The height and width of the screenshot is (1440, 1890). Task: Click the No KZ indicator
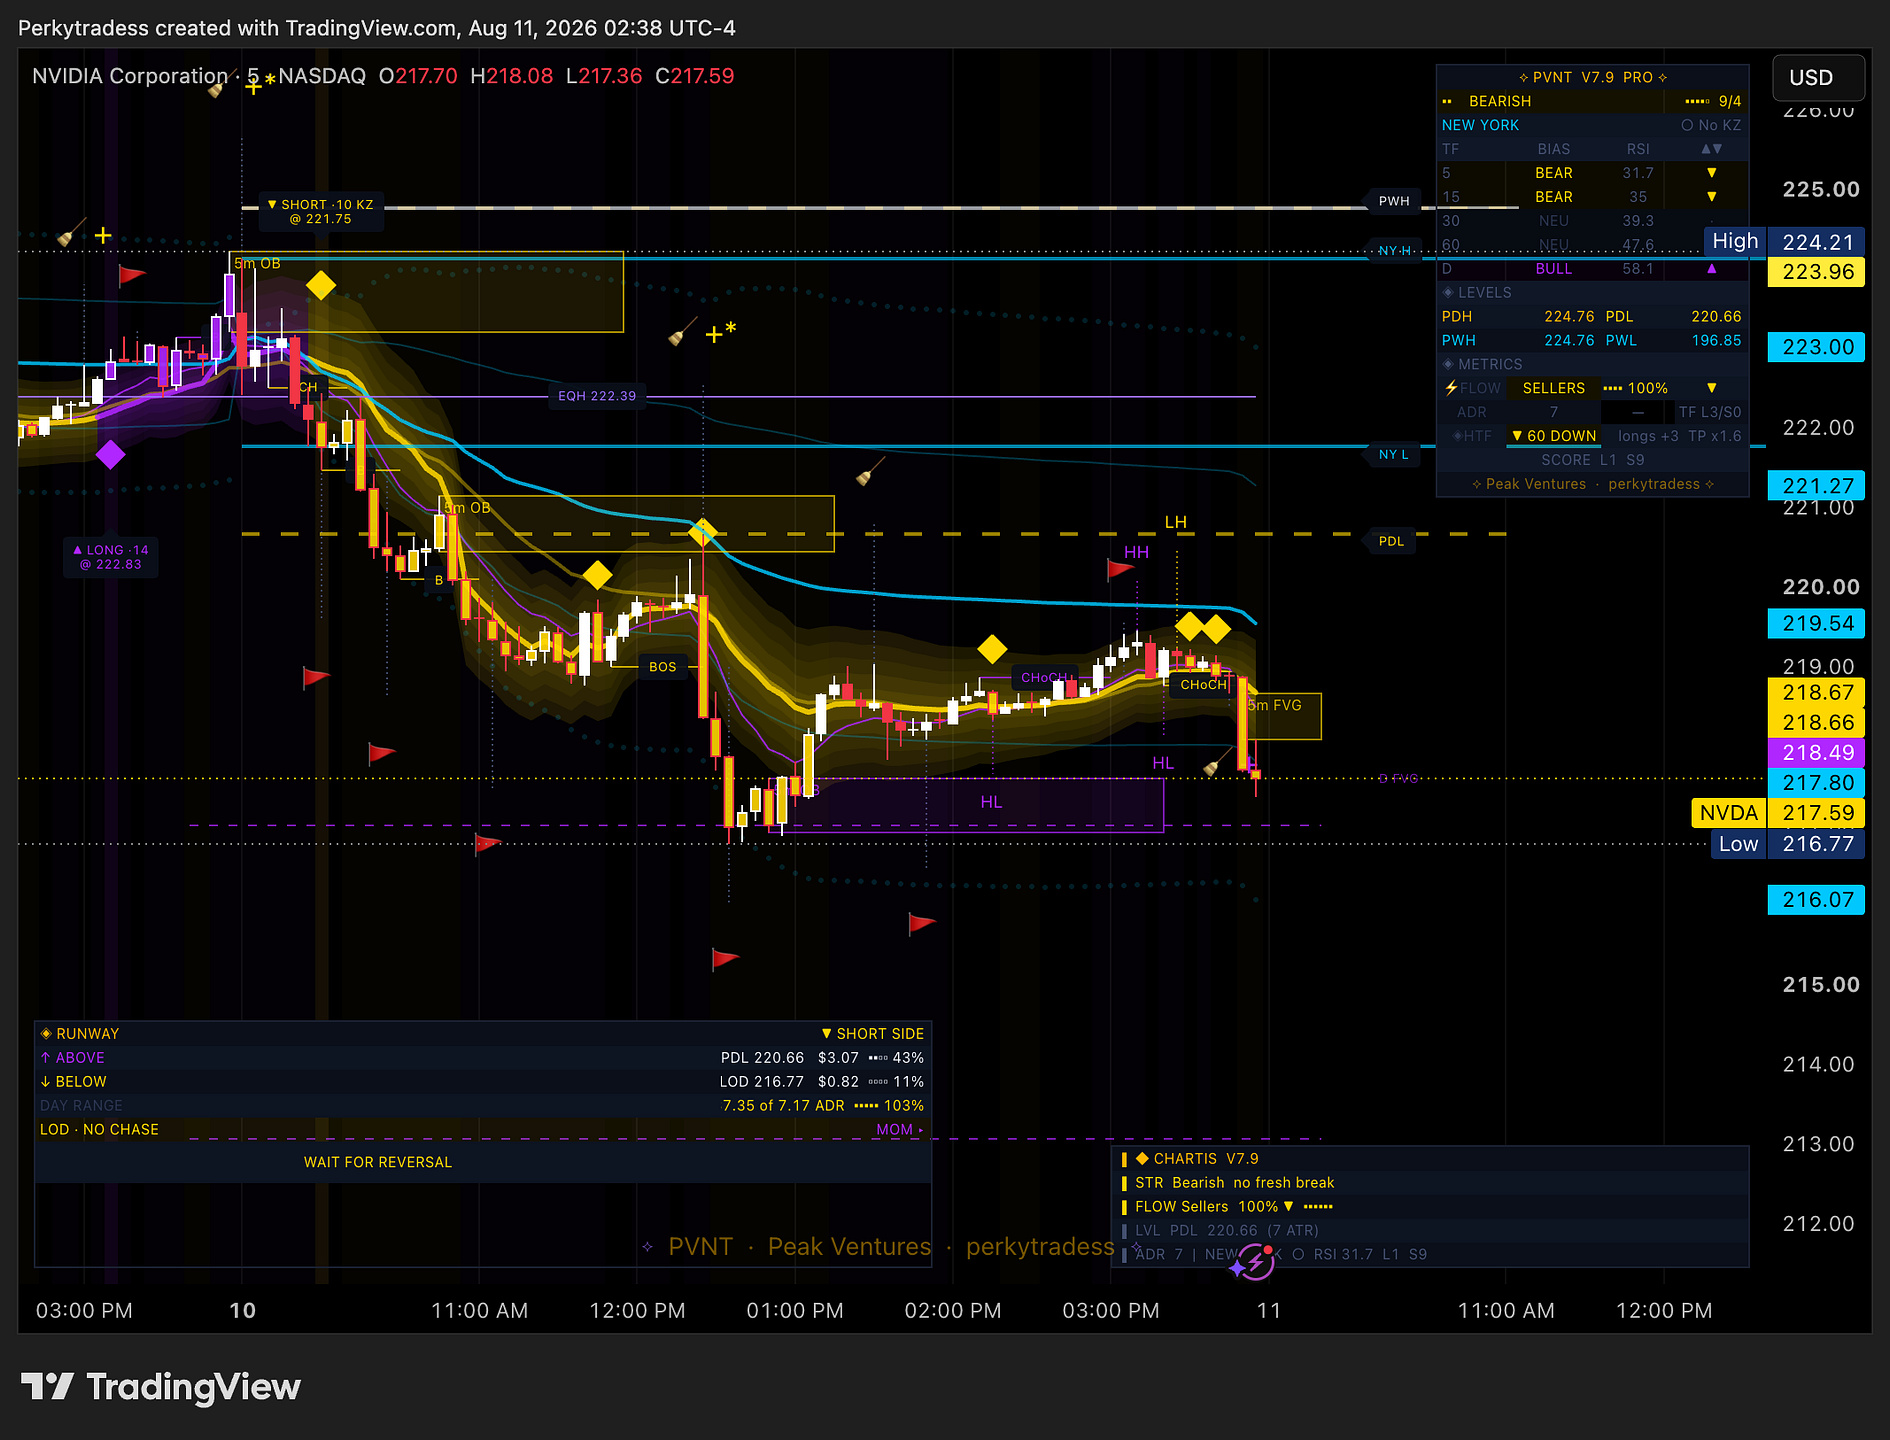[1711, 125]
